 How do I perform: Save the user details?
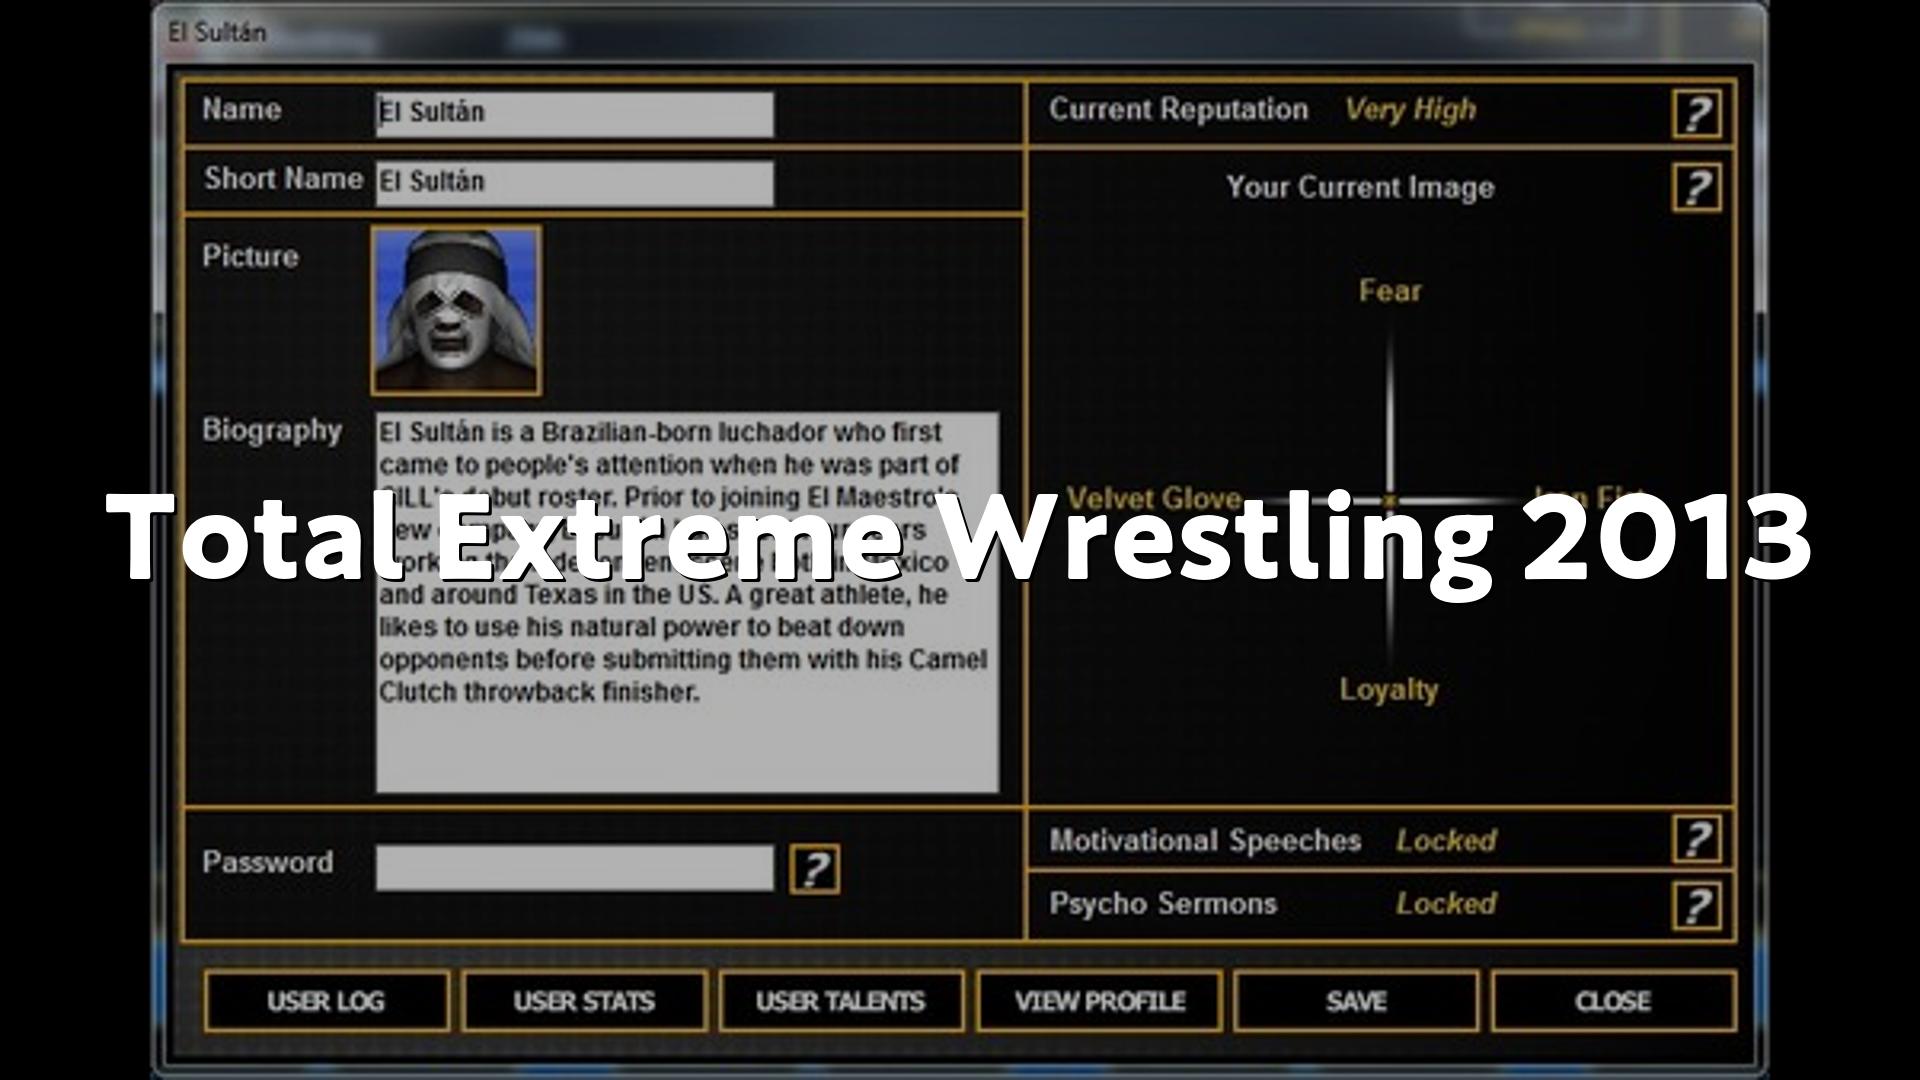1356,1001
